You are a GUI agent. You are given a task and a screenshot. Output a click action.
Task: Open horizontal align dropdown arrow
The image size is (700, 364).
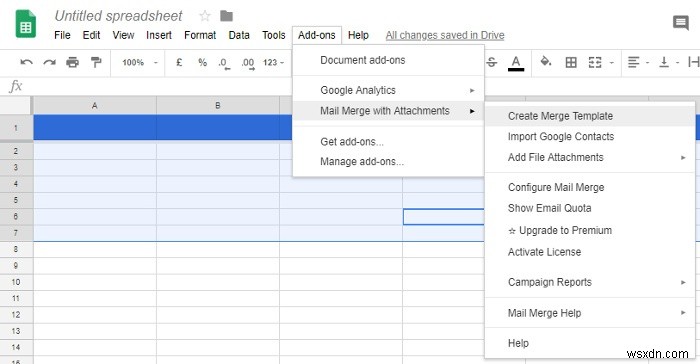647,63
